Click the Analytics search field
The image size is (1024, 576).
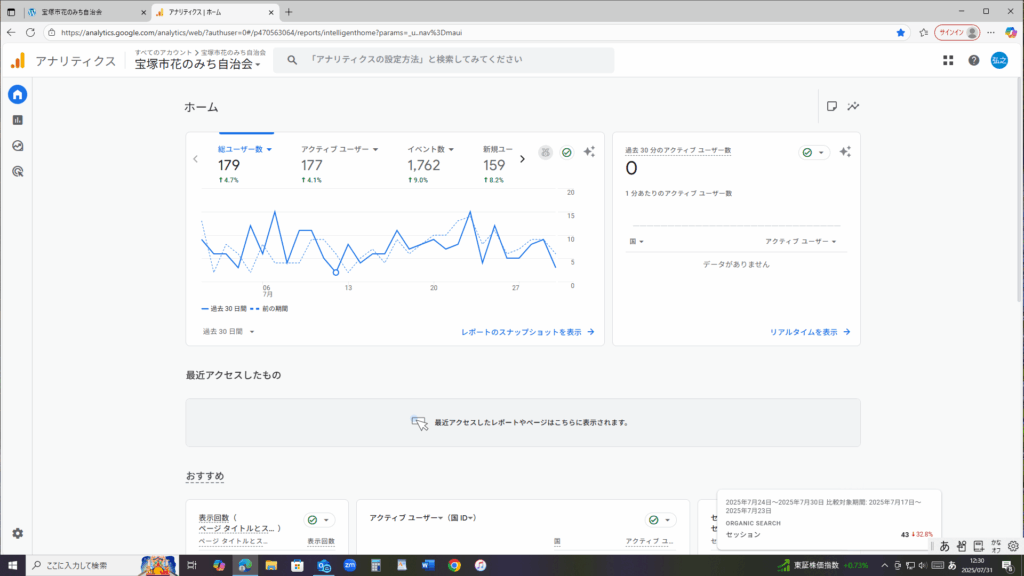pyautogui.click(x=444, y=60)
